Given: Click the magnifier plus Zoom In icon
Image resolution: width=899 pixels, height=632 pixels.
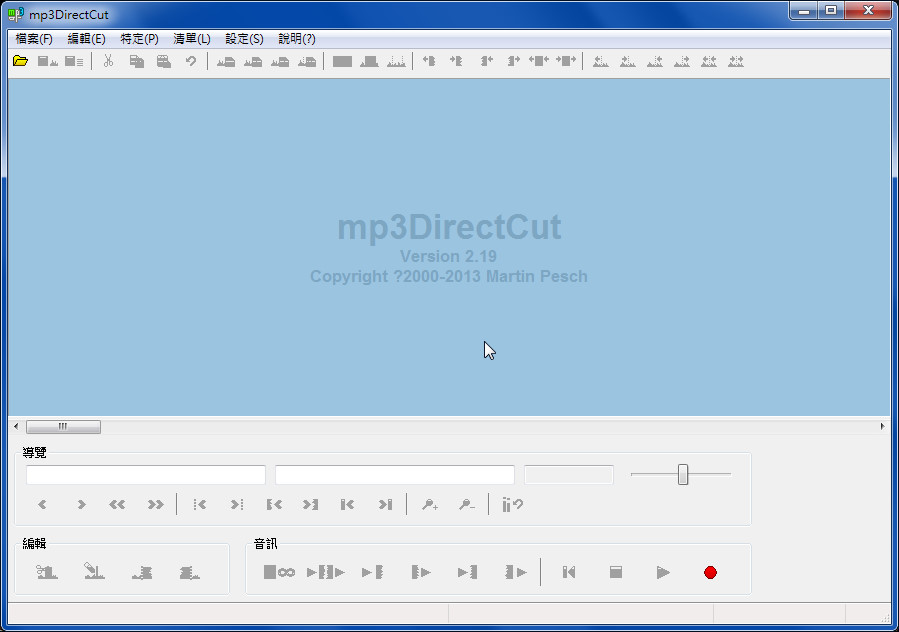Looking at the screenshot, I should 429,505.
